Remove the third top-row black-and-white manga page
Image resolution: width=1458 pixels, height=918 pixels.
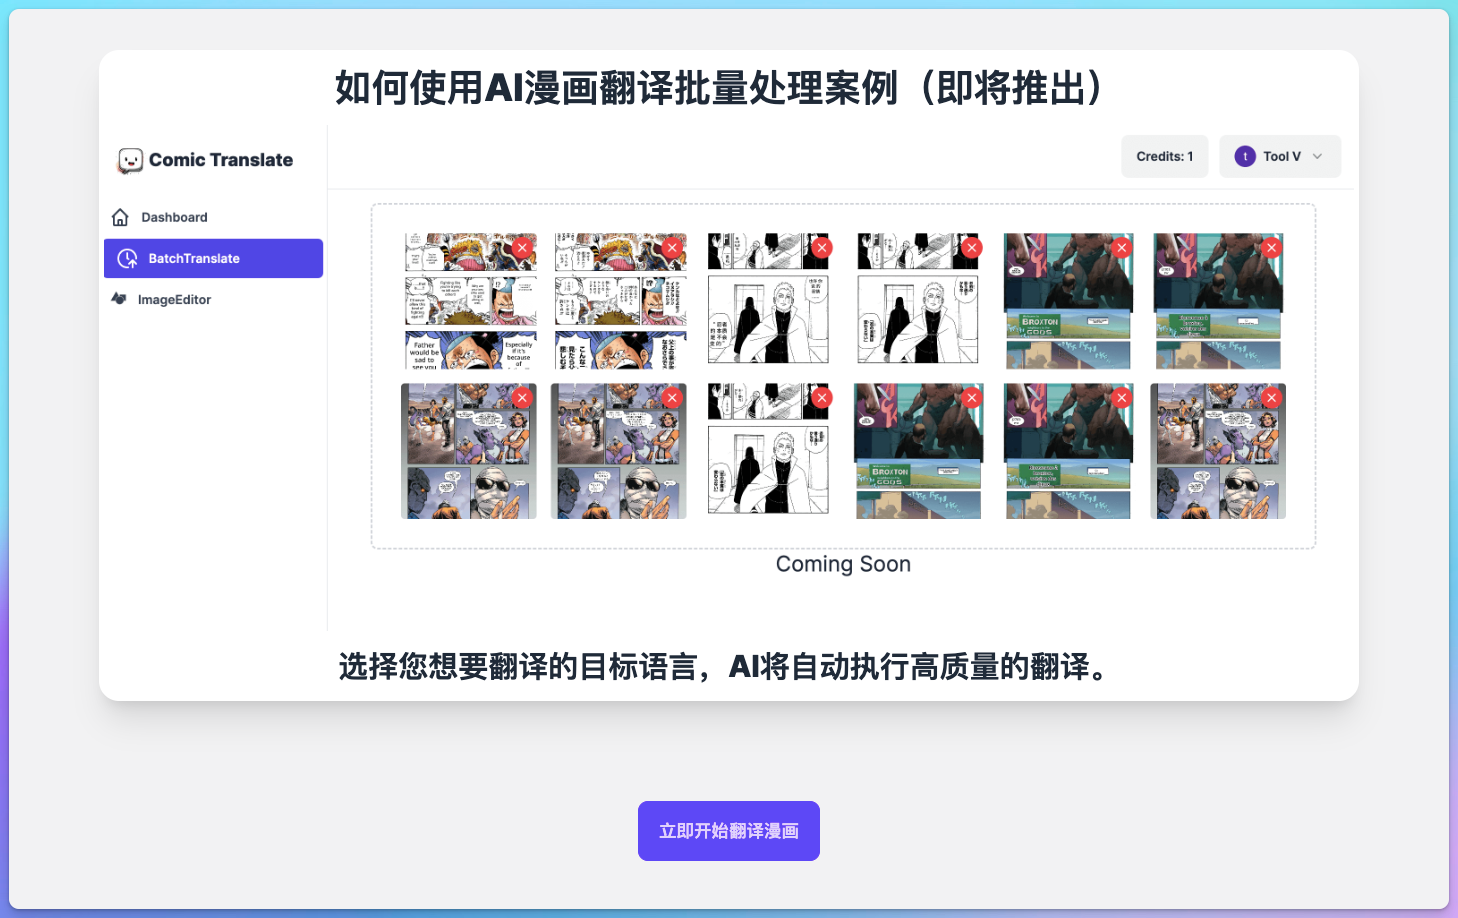click(822, 248)
